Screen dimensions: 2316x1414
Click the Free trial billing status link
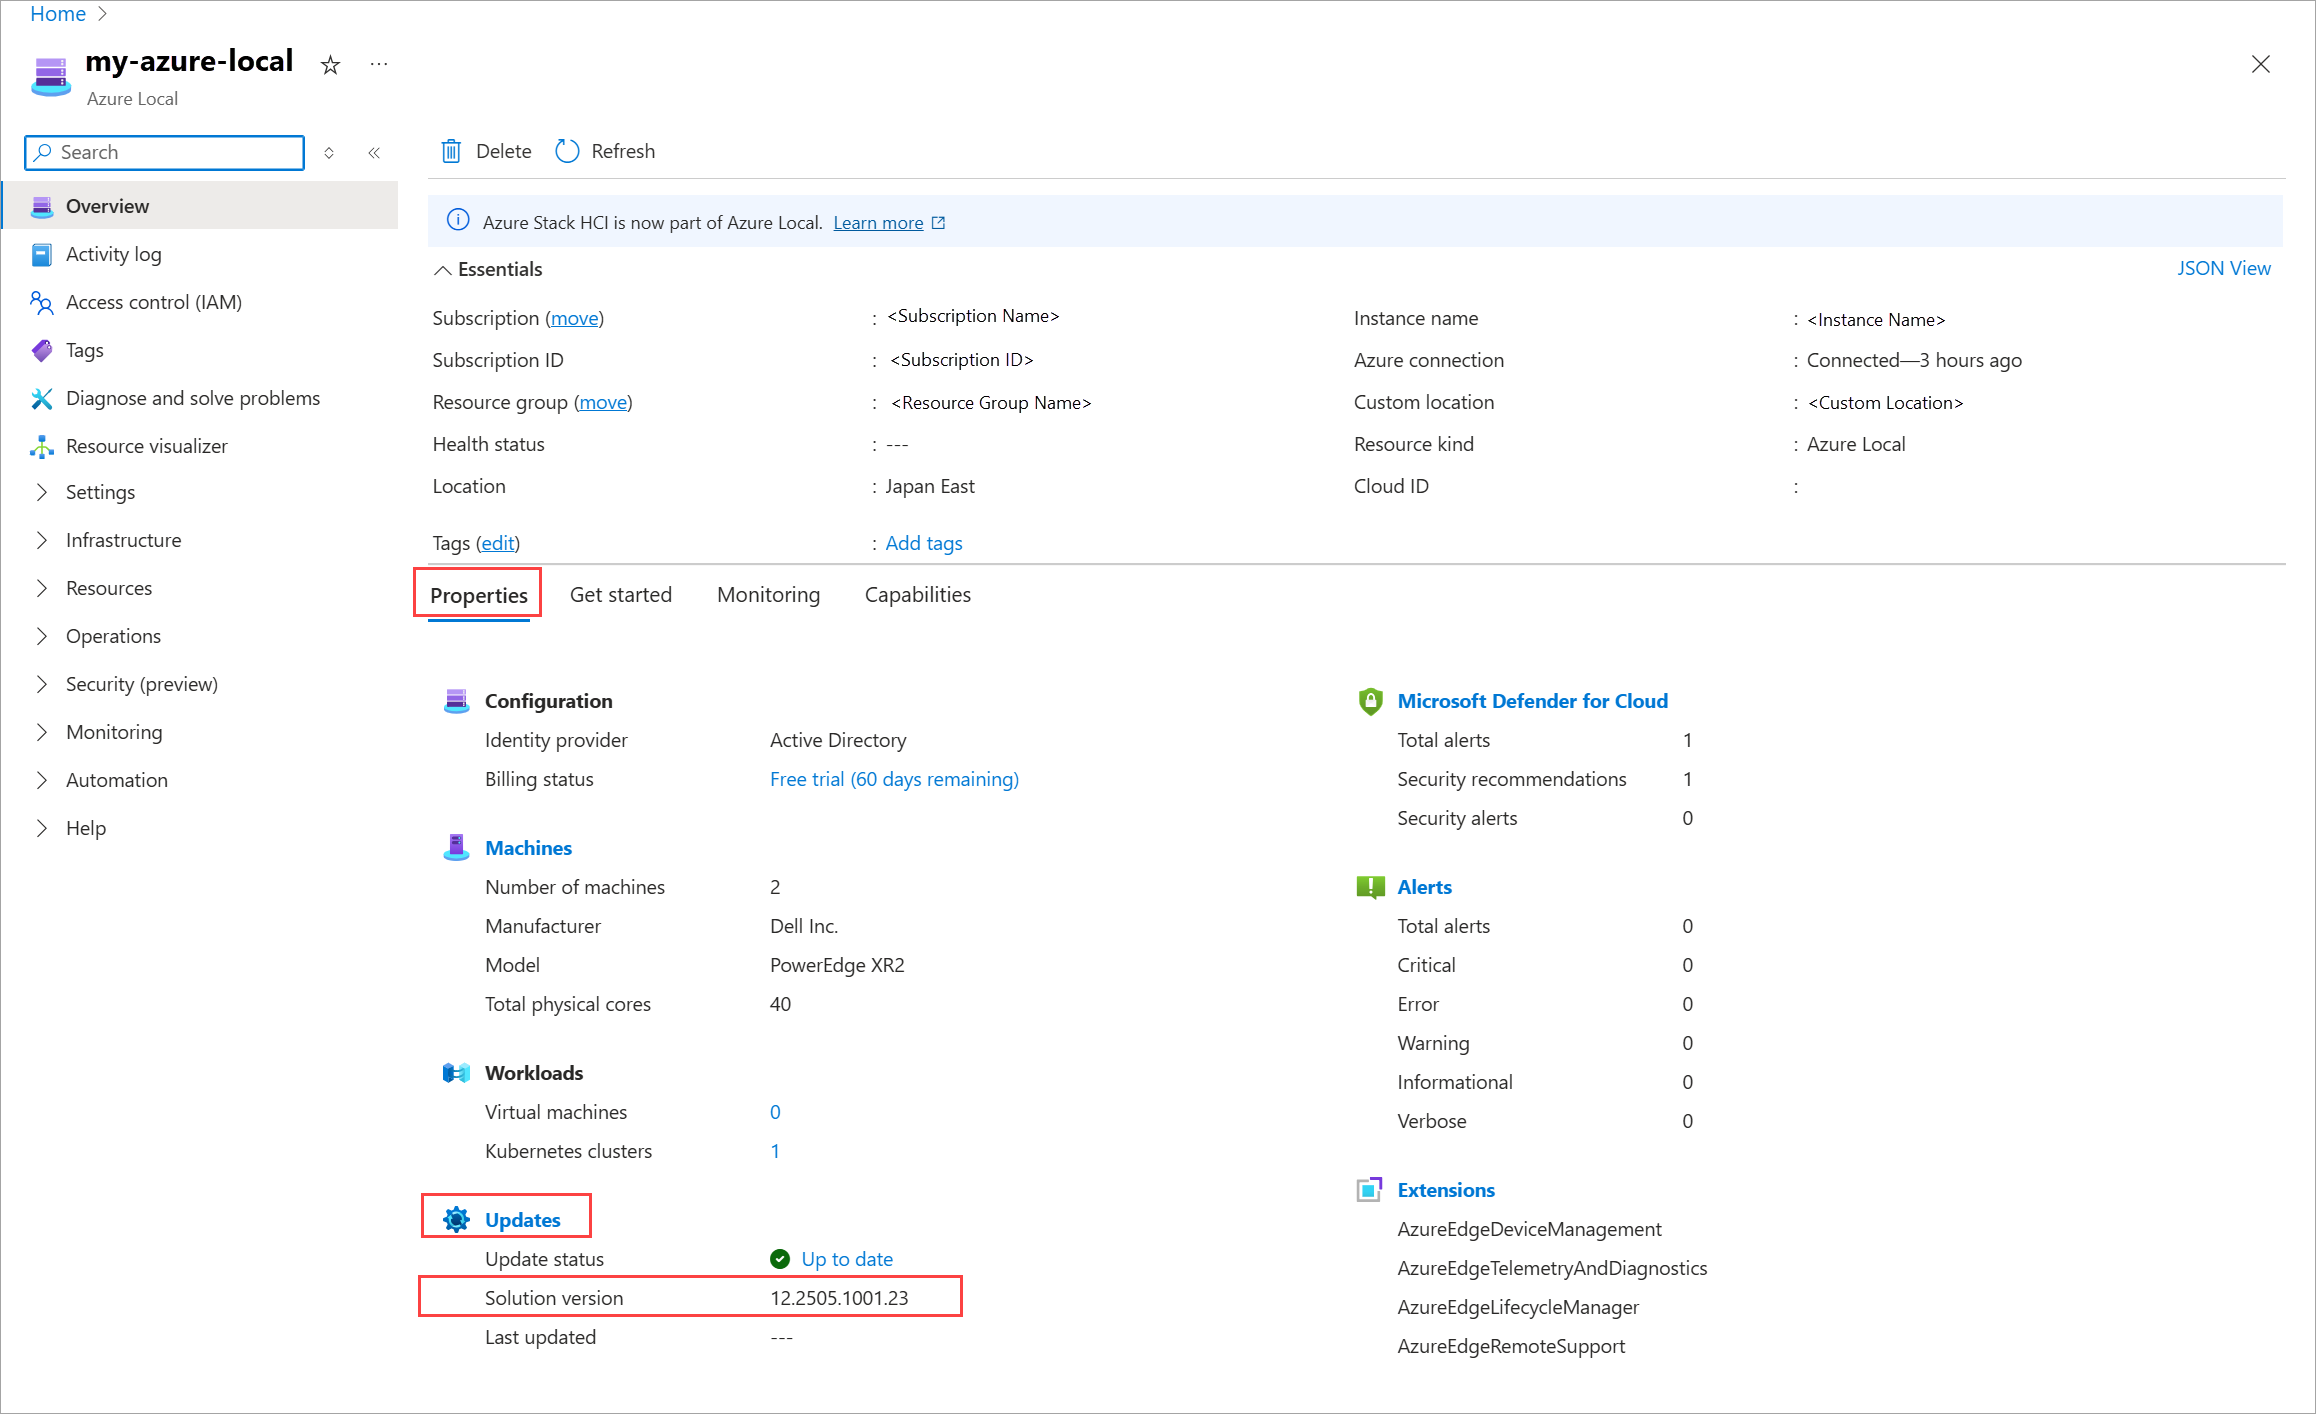tap(893, 779)
